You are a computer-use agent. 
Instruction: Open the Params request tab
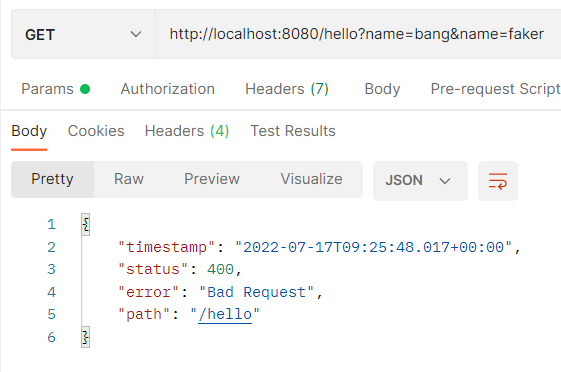pyautogui.click(x=55, y=89)
